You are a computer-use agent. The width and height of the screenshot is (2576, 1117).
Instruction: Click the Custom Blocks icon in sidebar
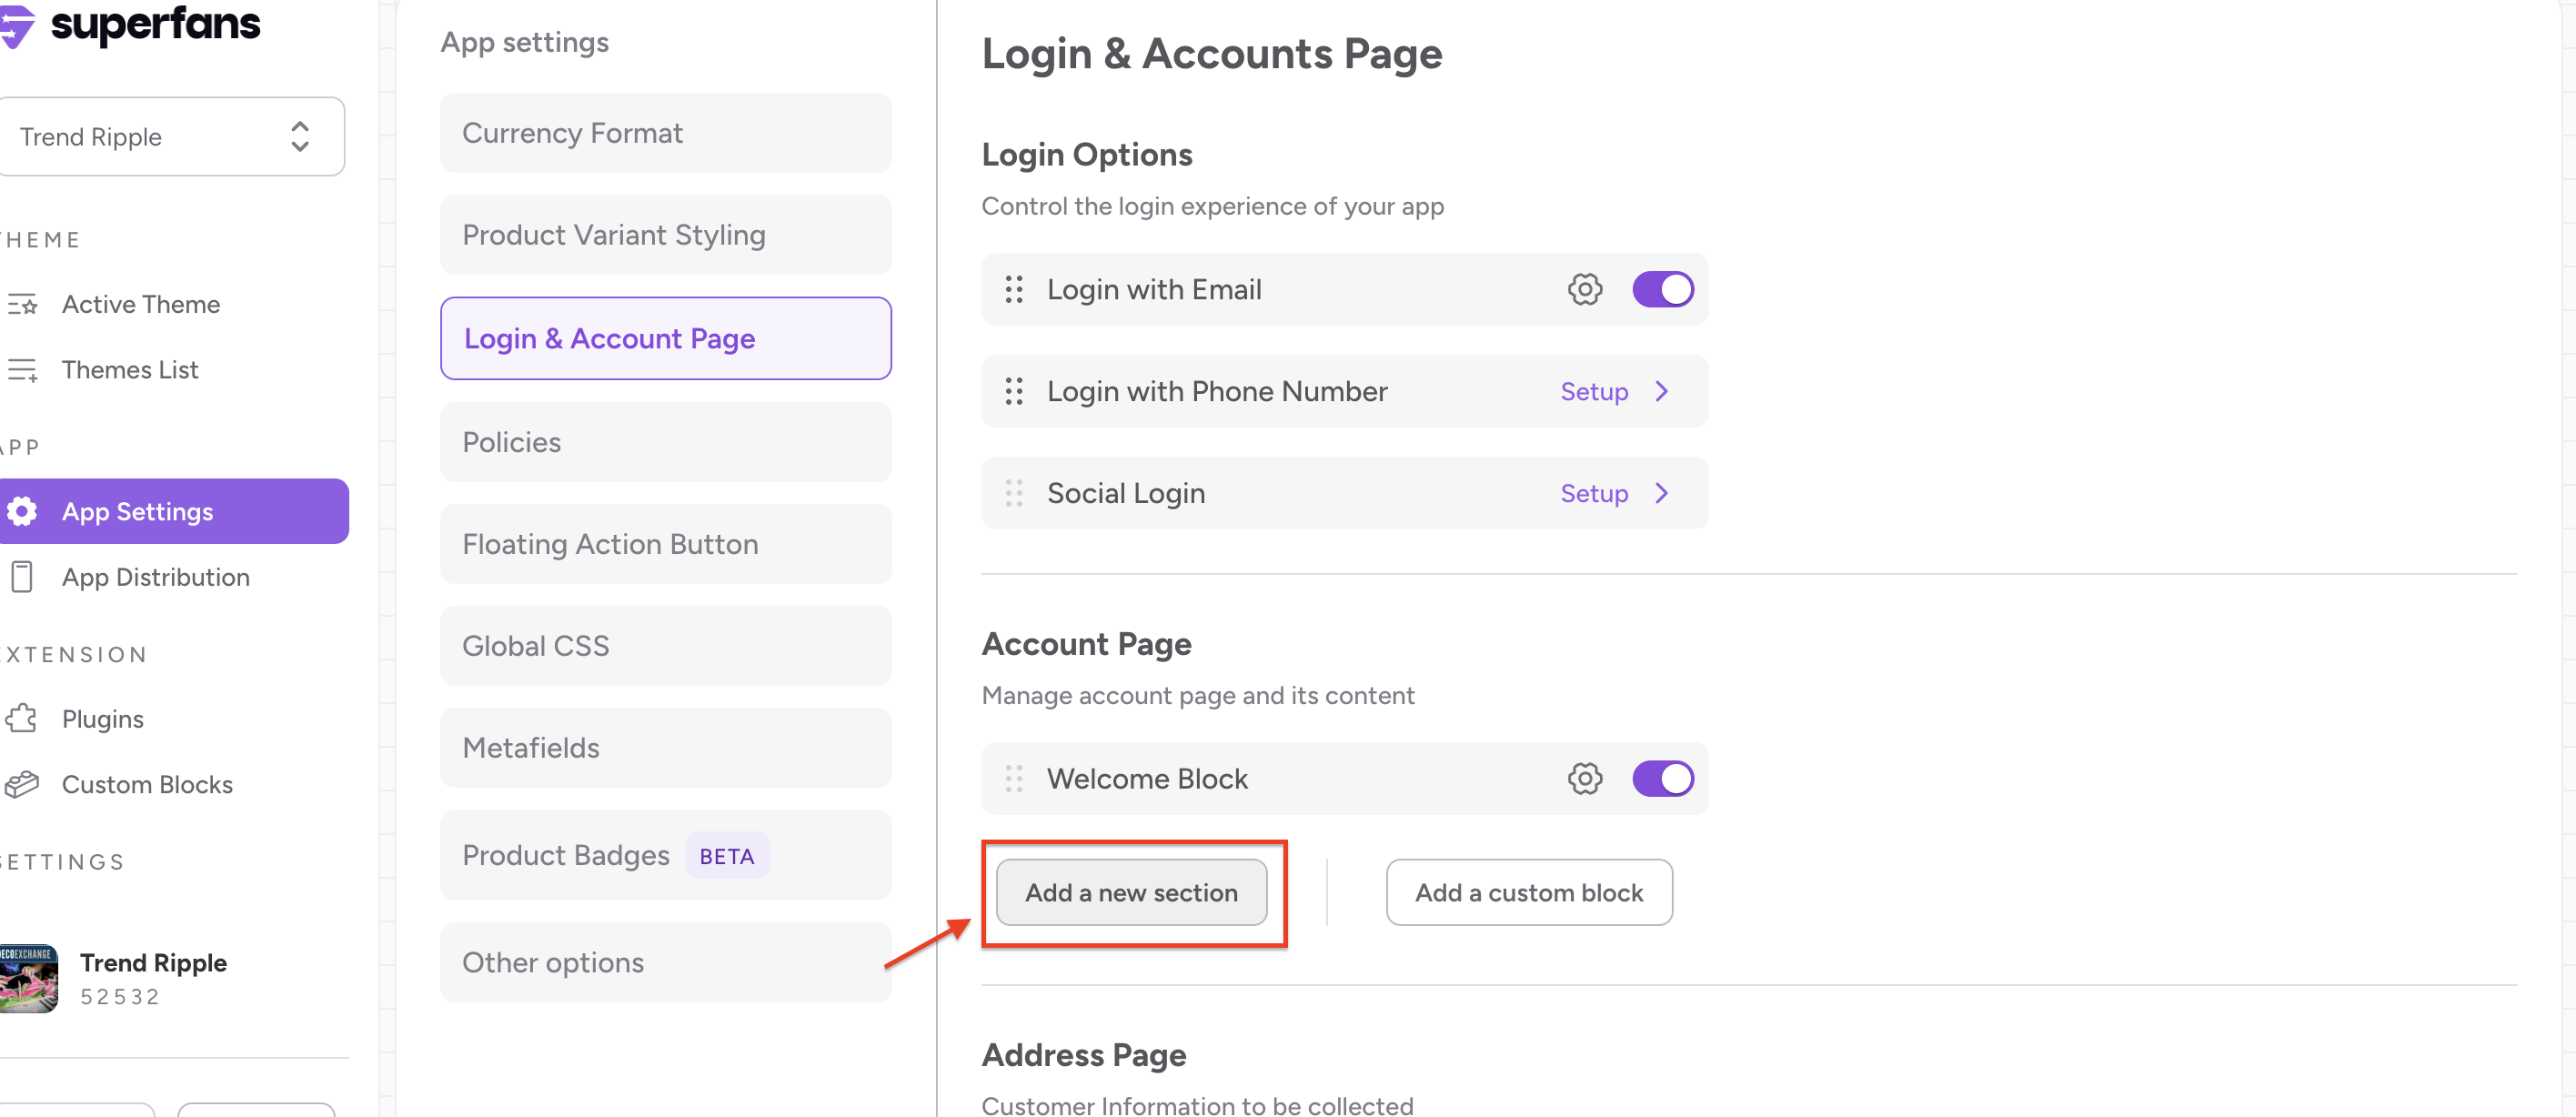pos(22,785)
